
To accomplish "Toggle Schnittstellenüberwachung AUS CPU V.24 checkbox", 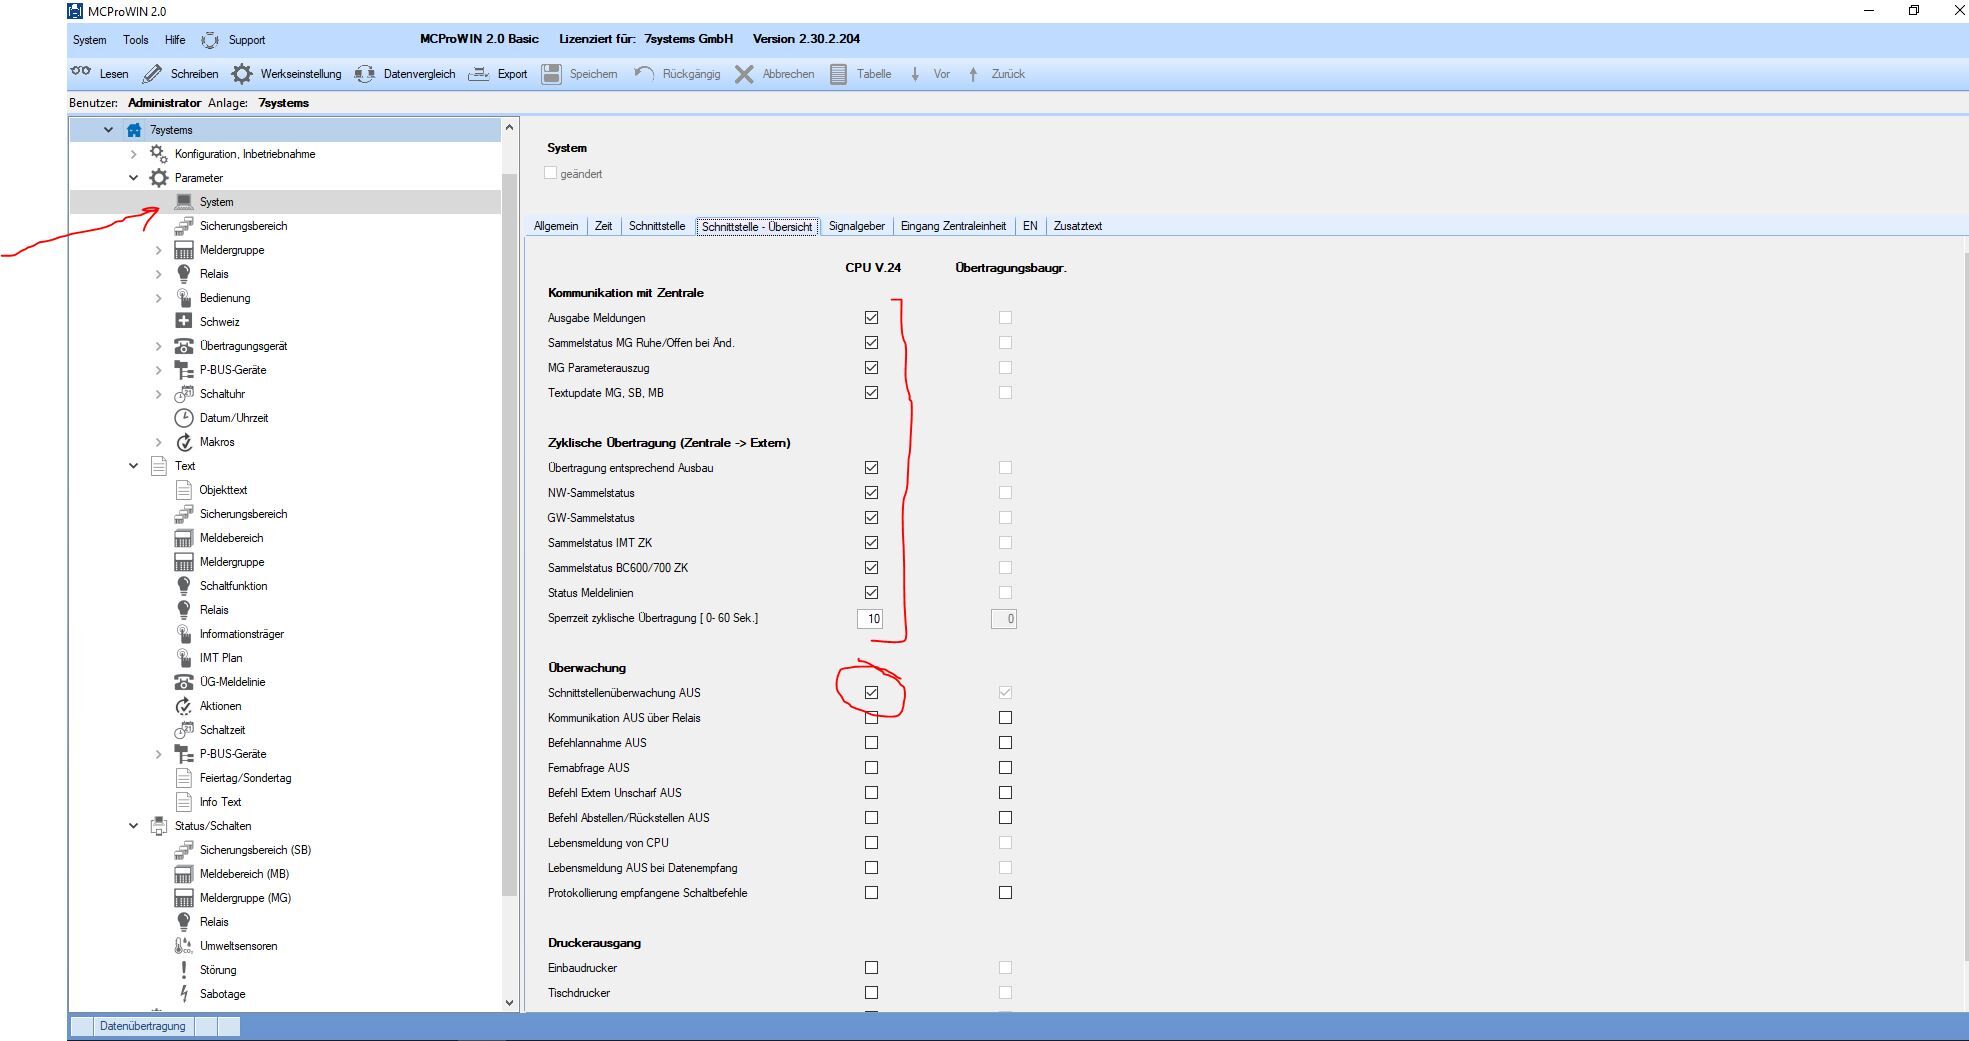I will 871,692.
